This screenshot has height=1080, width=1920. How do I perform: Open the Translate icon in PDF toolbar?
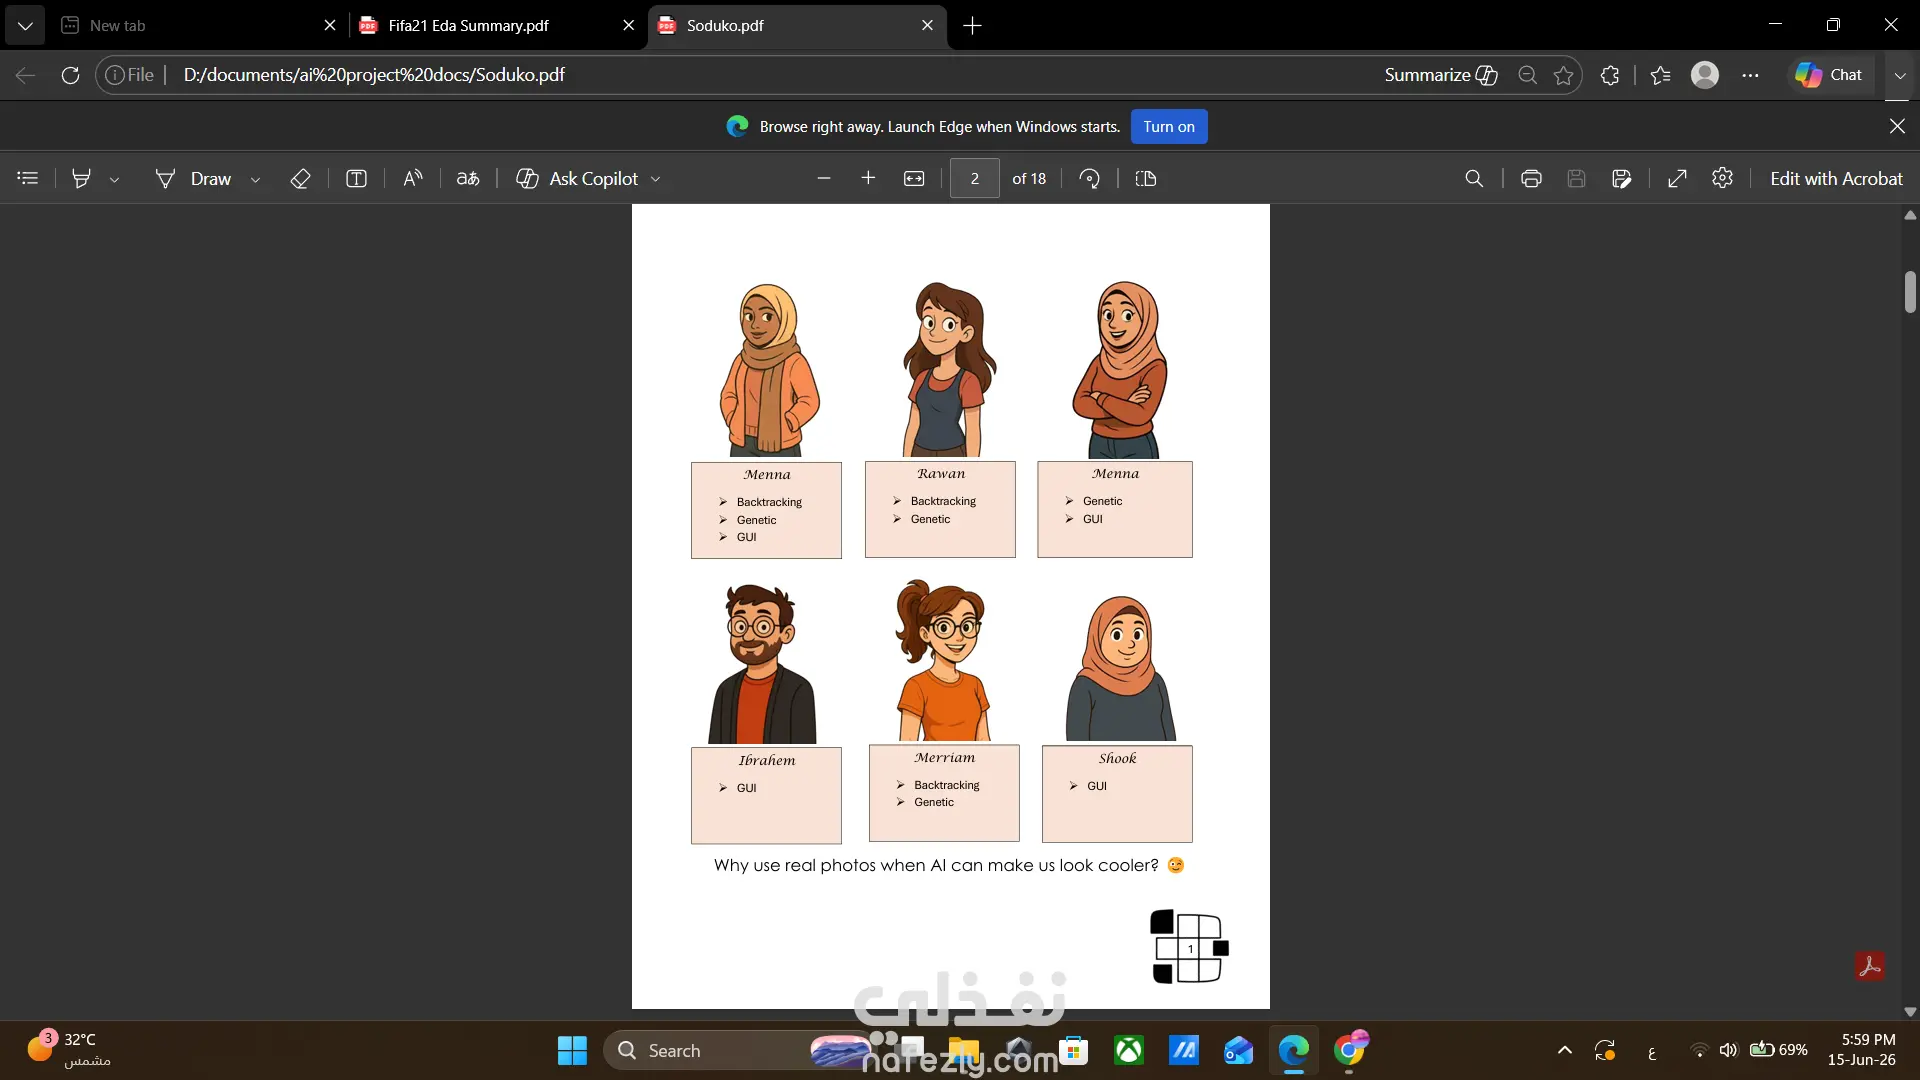(468, 178)
